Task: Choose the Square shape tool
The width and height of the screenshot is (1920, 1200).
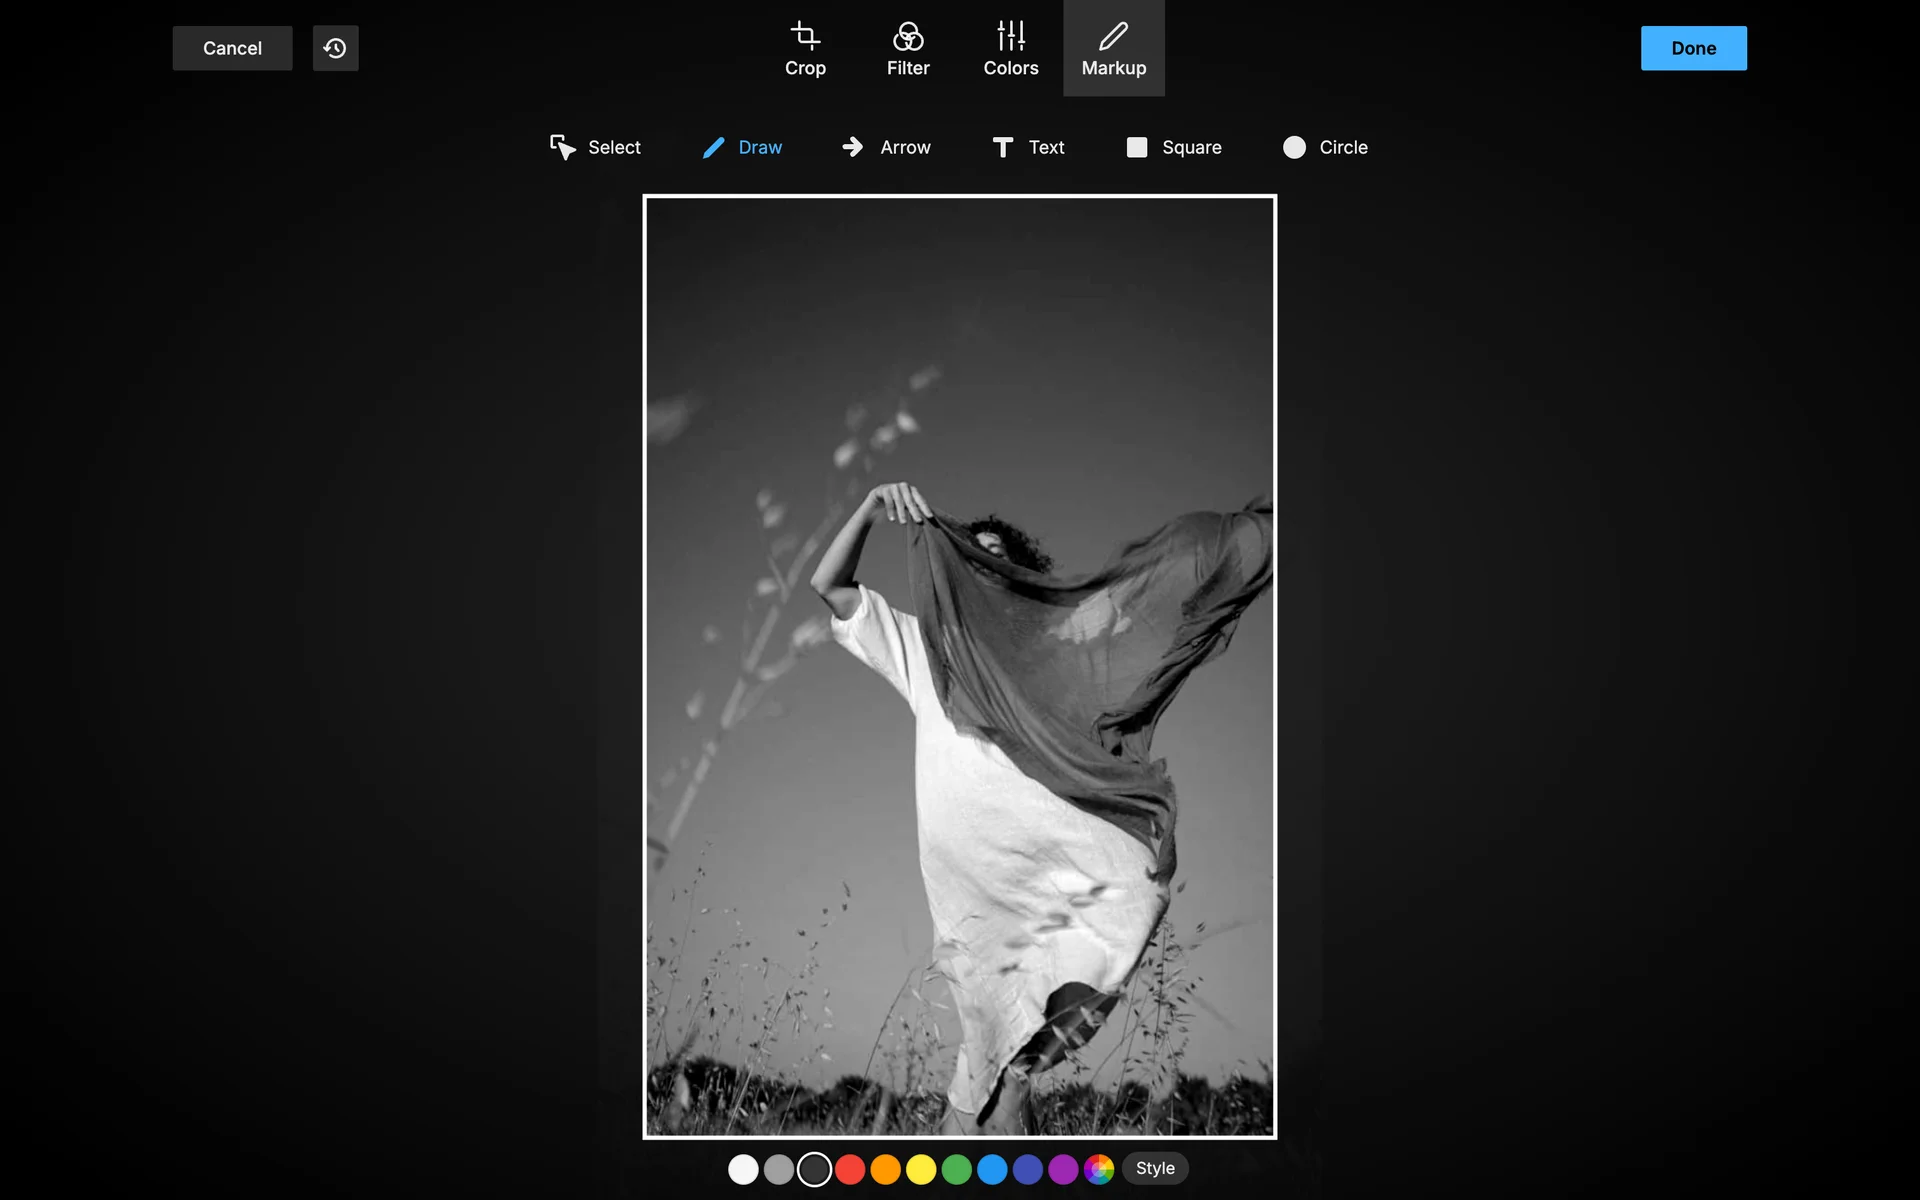Action: click(1174, 147)
